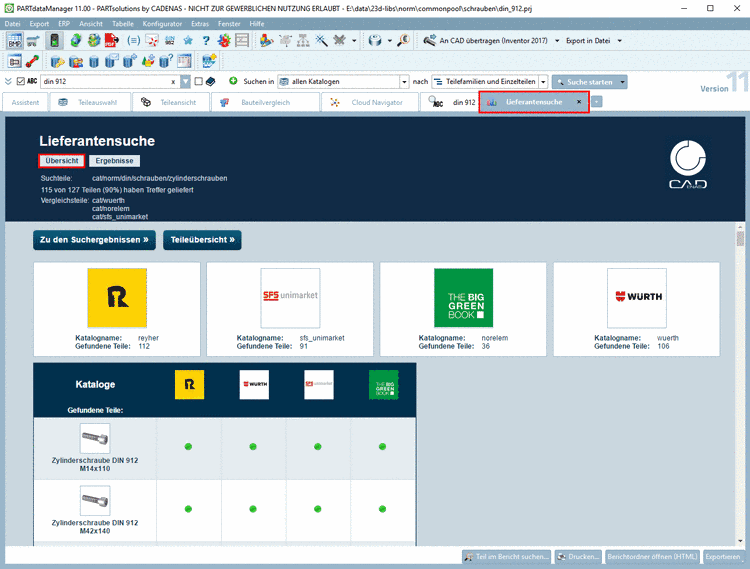750x569 pixels.
Task: Click the Ergebnisse button
Action: pos(114,161)
